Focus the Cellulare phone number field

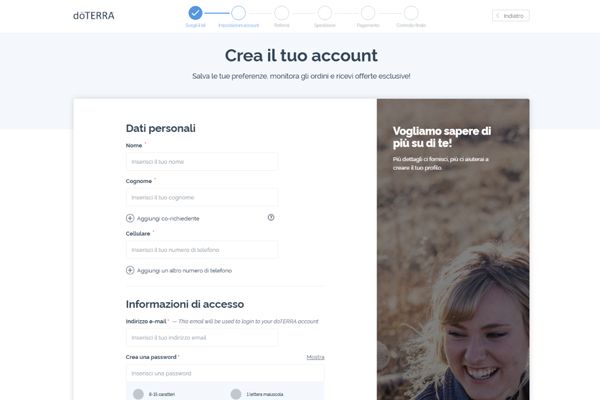pyautogui.click(x=202, y=250)
